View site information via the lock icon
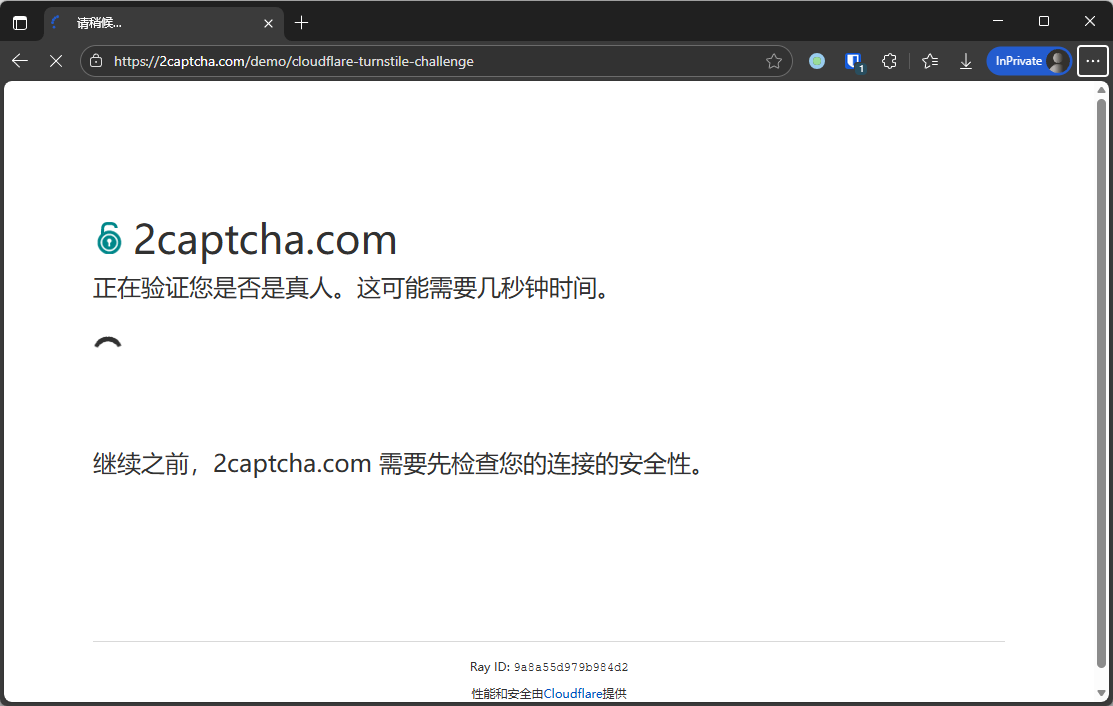The image size is (1113, 706). coord(96,61)
